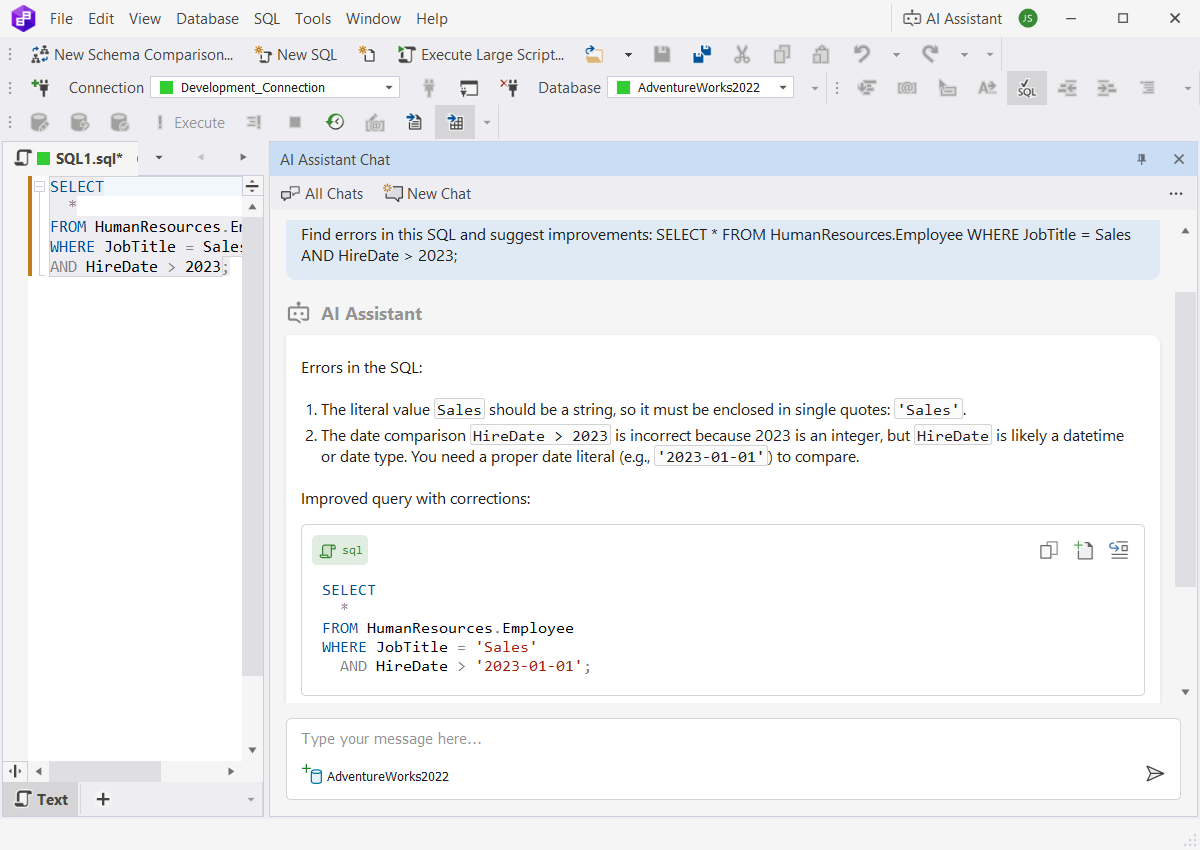Viewport: 1200px width, 850px height.
Task: Open the View menu
Action: click(145, 18)
